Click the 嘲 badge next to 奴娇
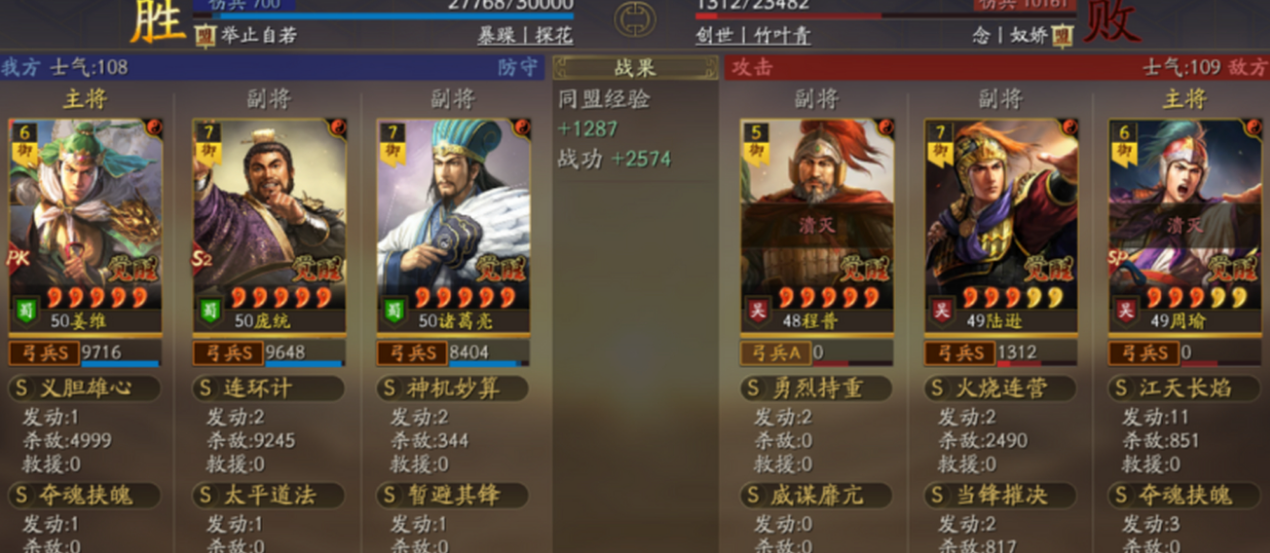Screen dimensions: 1270x553 click(x=1062, y=36)
